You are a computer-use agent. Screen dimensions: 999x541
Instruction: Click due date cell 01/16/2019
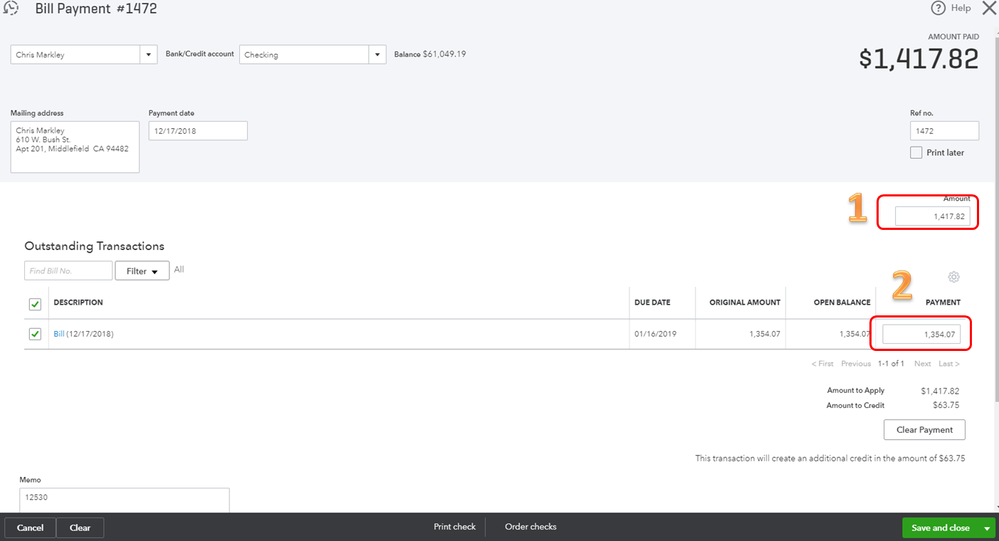click(656, 334)
